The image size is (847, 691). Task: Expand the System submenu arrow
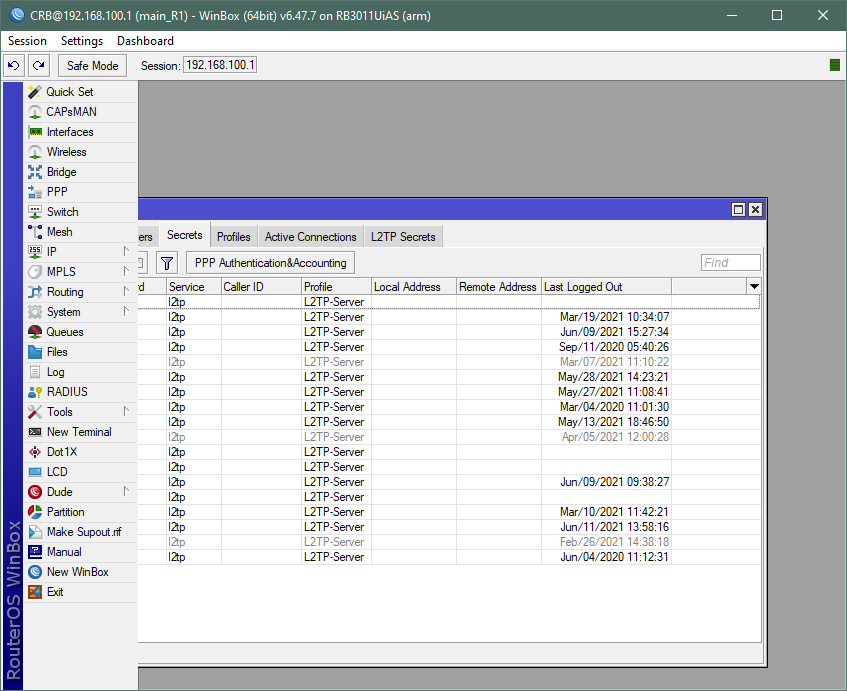pos(126,311)
